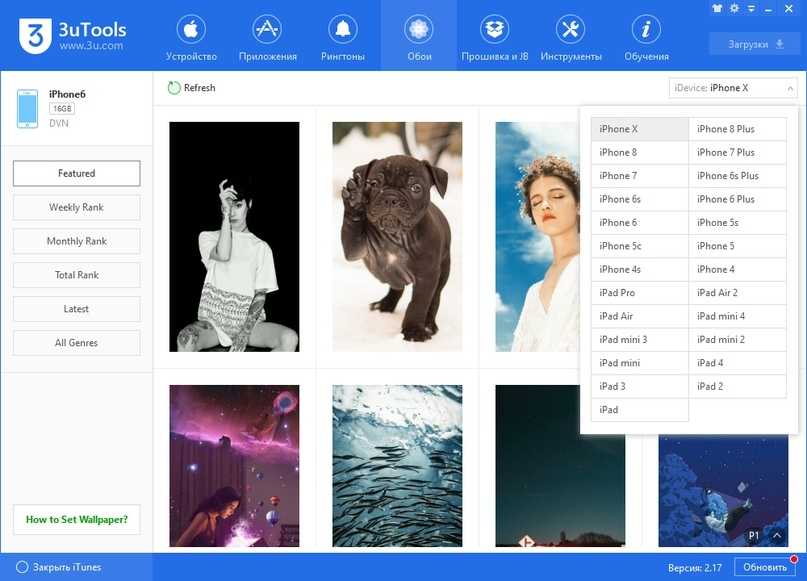
Task: Open the Прошивка и JB section
Action: point(494,38)
